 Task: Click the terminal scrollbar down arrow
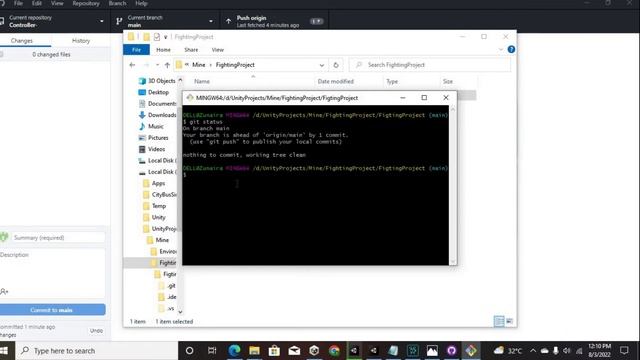[453, 262]
